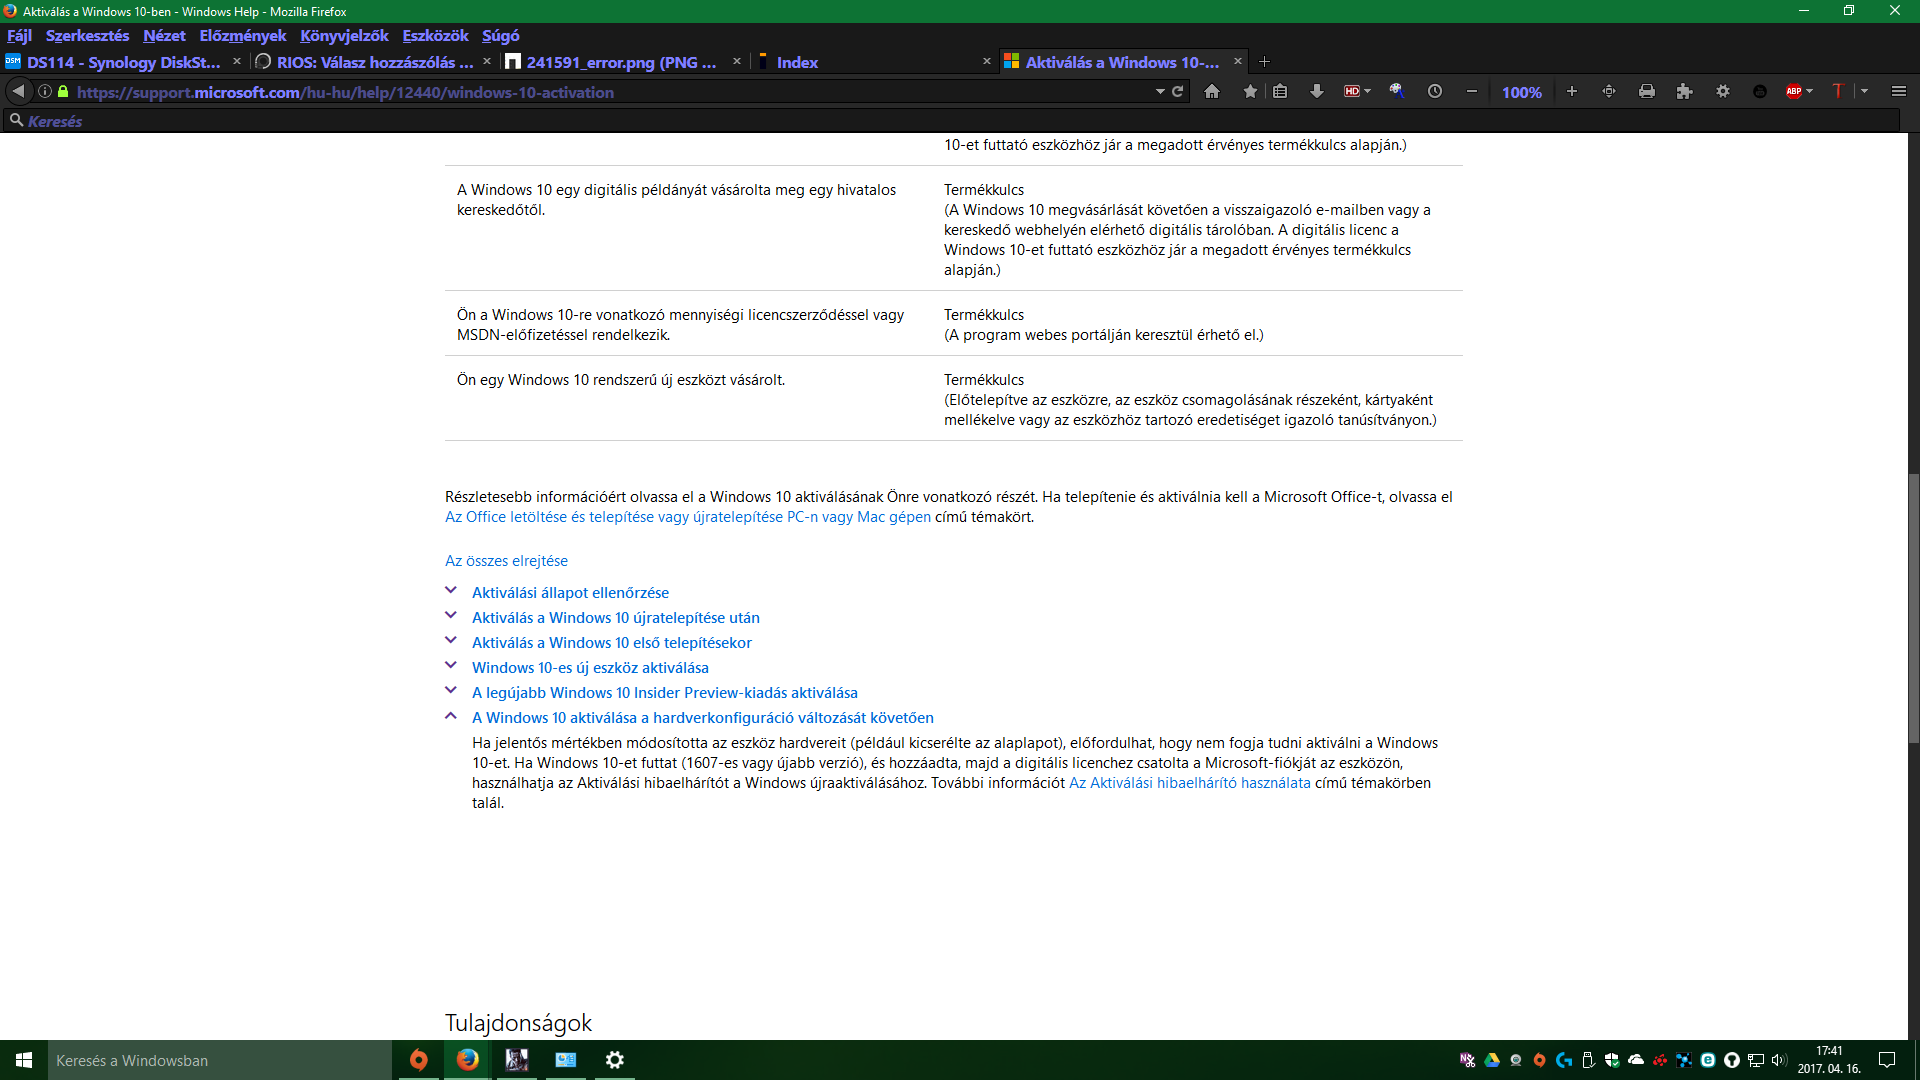Viewport: 1920px width, 1080px height.
Task: Switch to Firefox in the taskbar
Action: pyautogui.click(x=467, y=1060)
